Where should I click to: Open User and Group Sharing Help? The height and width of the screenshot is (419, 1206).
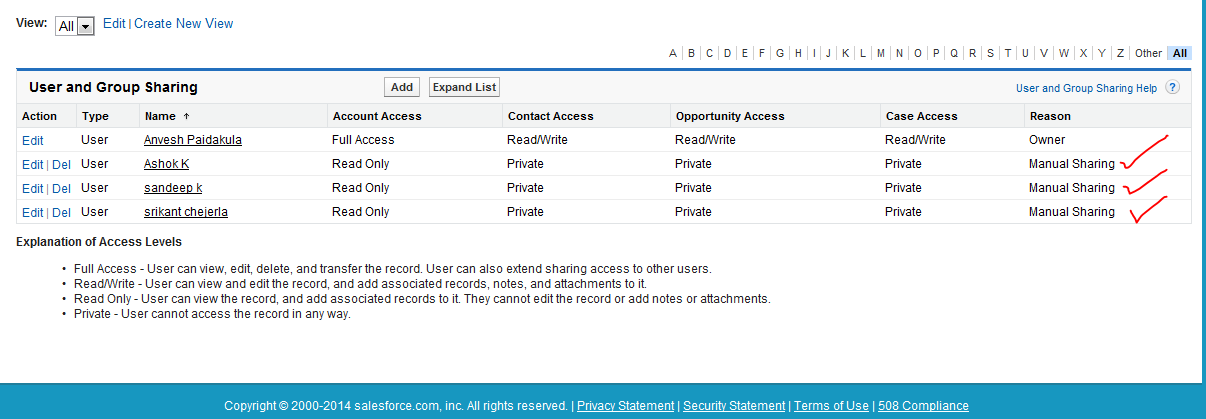pyautogui.click(x=1086, y=88)
